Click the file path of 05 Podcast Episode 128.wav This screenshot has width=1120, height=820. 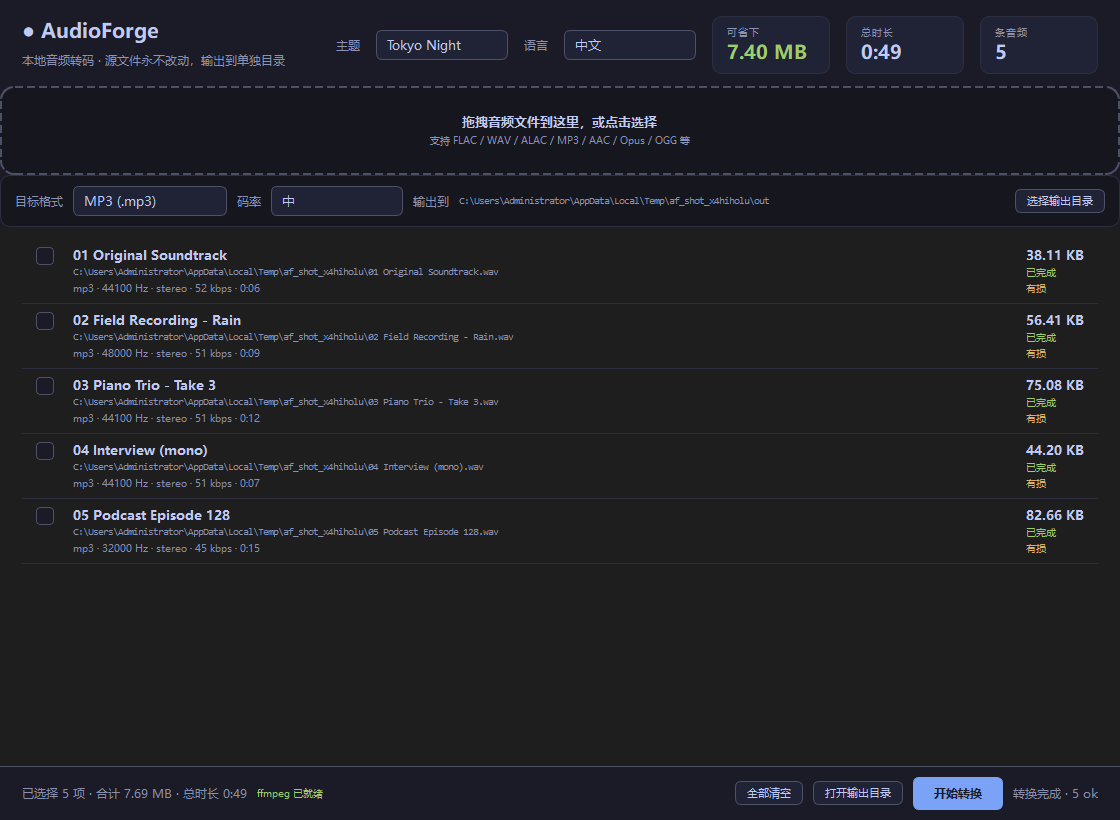(x=286, y=532)
